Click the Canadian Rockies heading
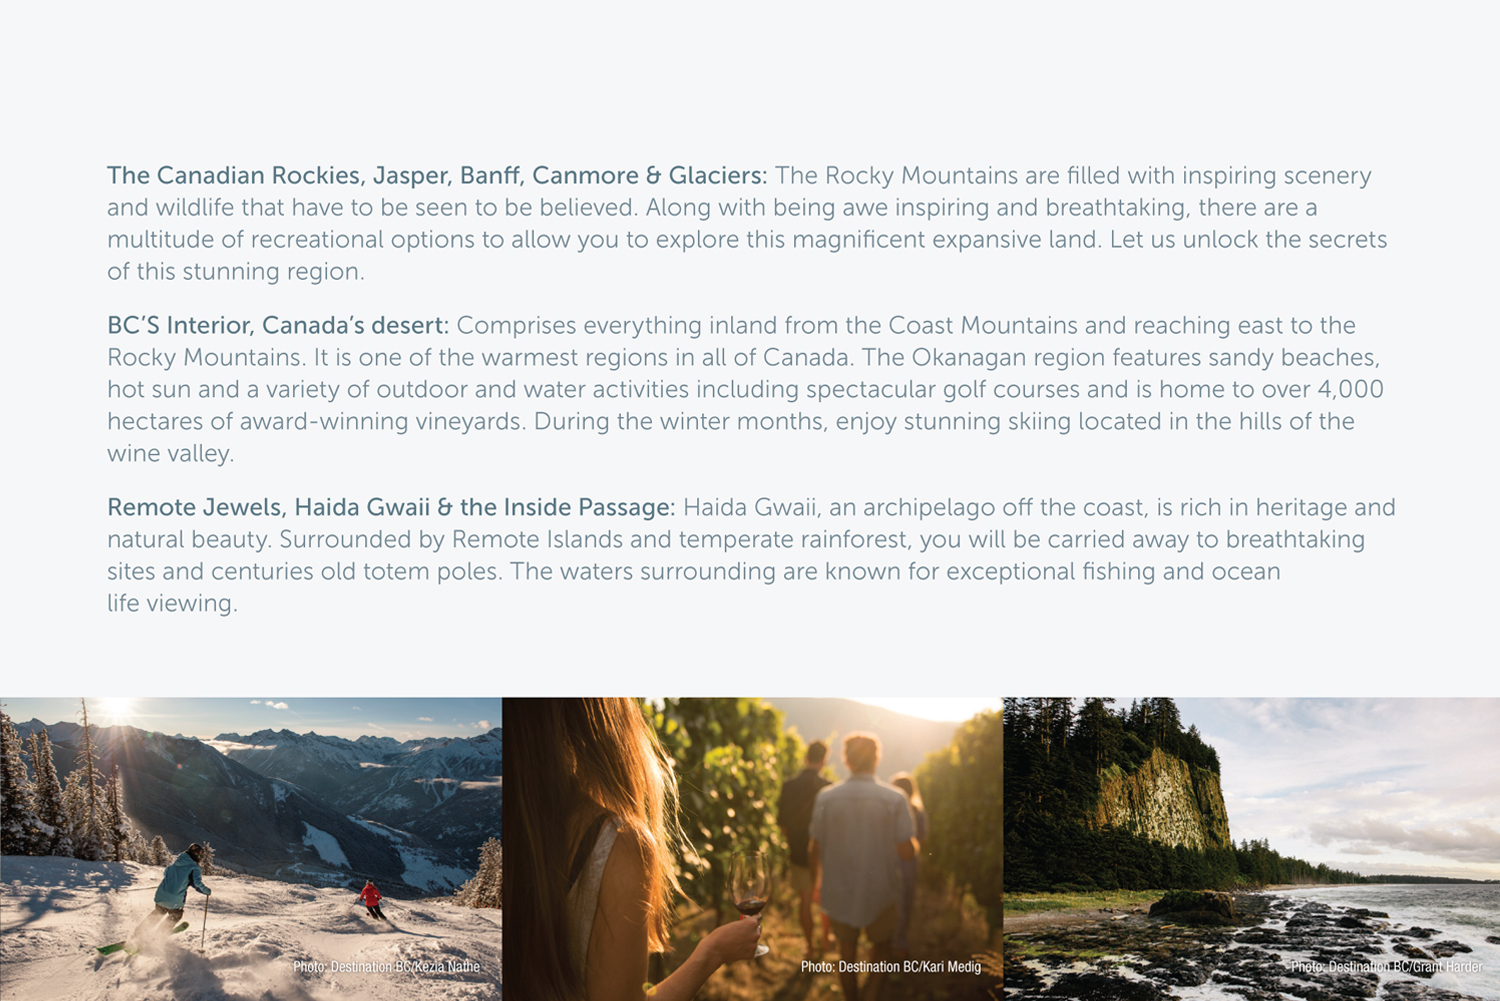The height and width of the screenshot is (1001, 1500). [x=437, y=175]
